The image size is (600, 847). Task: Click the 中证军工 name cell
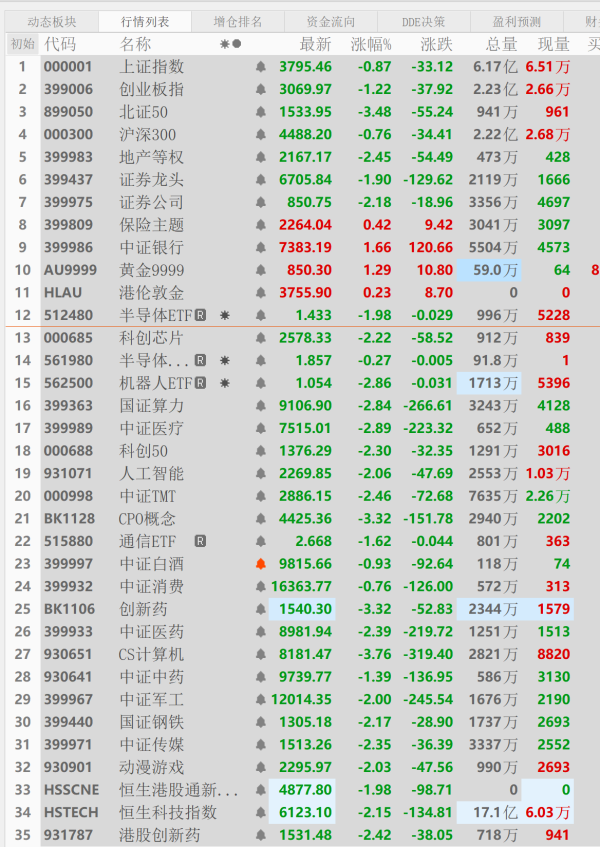click(x=151, y=700)
